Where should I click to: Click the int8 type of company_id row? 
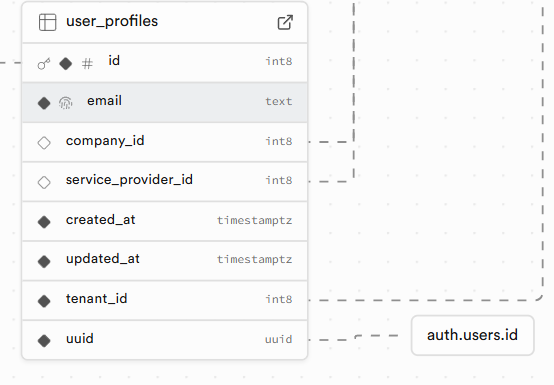[279, 141]
